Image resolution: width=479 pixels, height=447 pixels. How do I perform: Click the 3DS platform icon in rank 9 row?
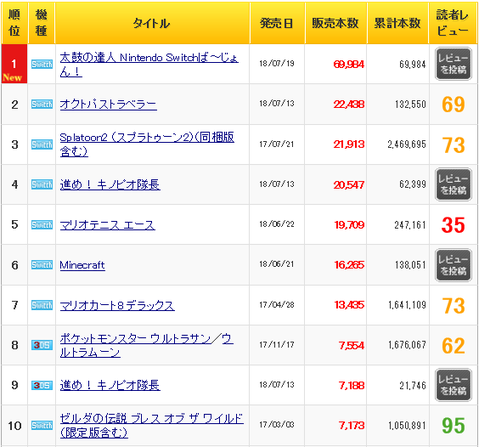(42, 385)
